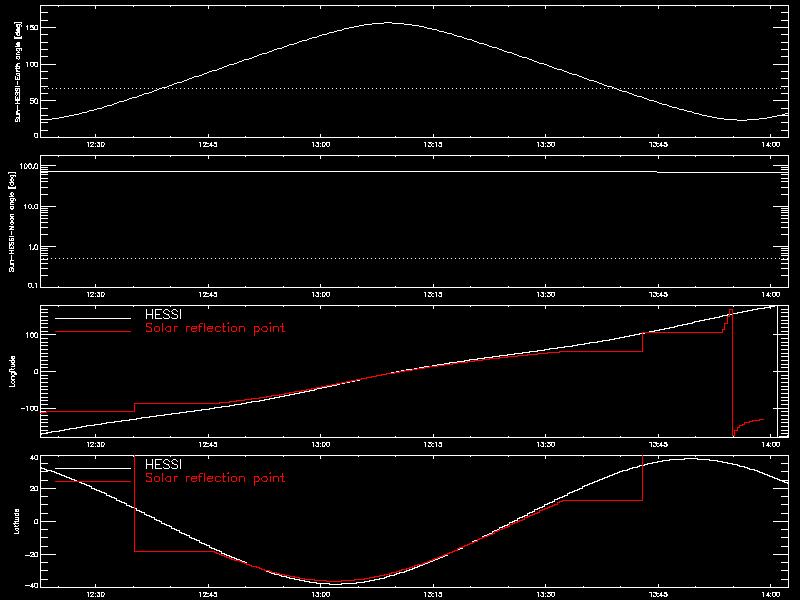Click the 12:30 tick under Longitude plot
The image size is (800, 600).
[x=95, y=444]
